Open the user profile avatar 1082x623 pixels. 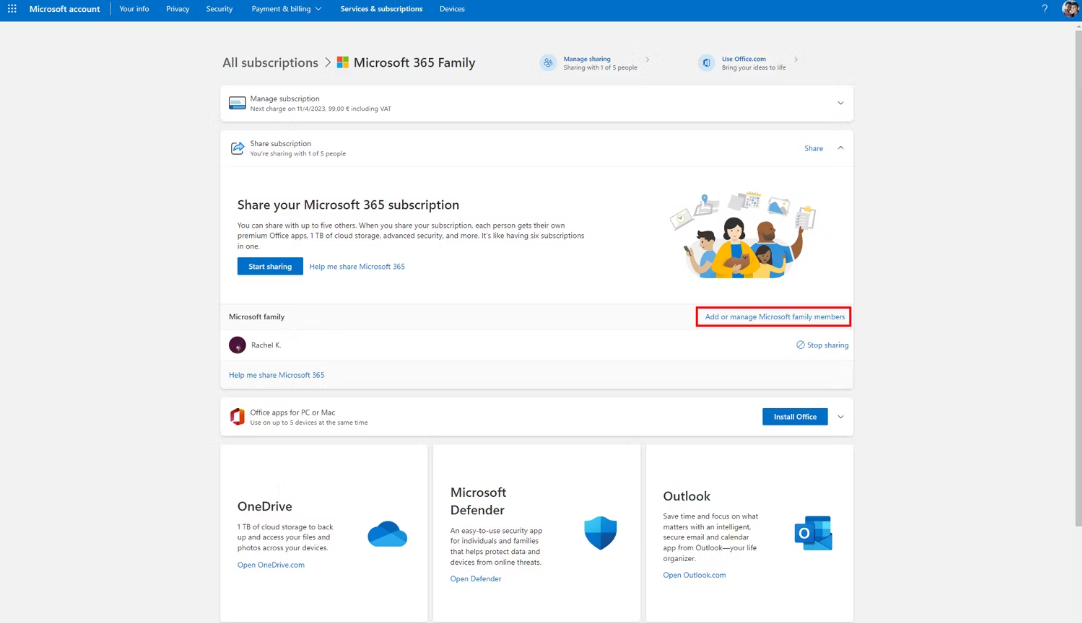click(x=1070, y=9)
